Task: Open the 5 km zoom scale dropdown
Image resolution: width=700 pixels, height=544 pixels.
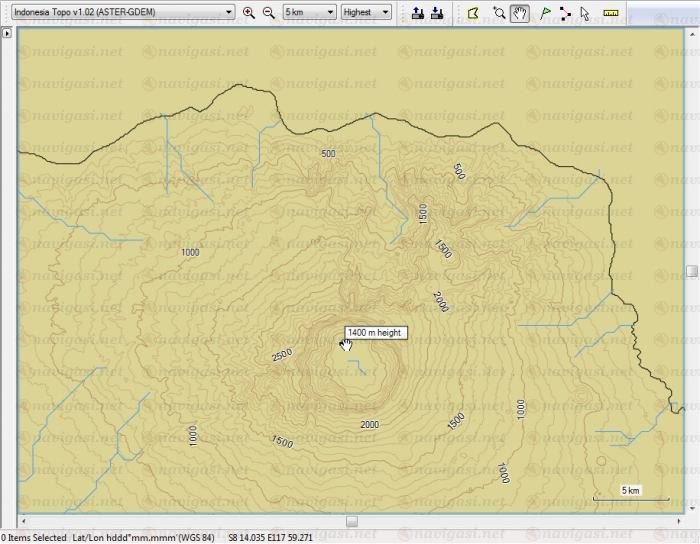Action: coord(330,13)
